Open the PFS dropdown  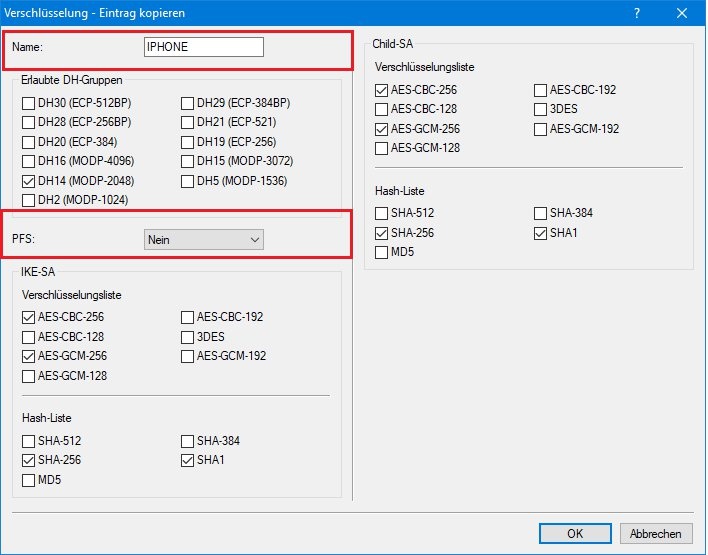pos(204,240)
